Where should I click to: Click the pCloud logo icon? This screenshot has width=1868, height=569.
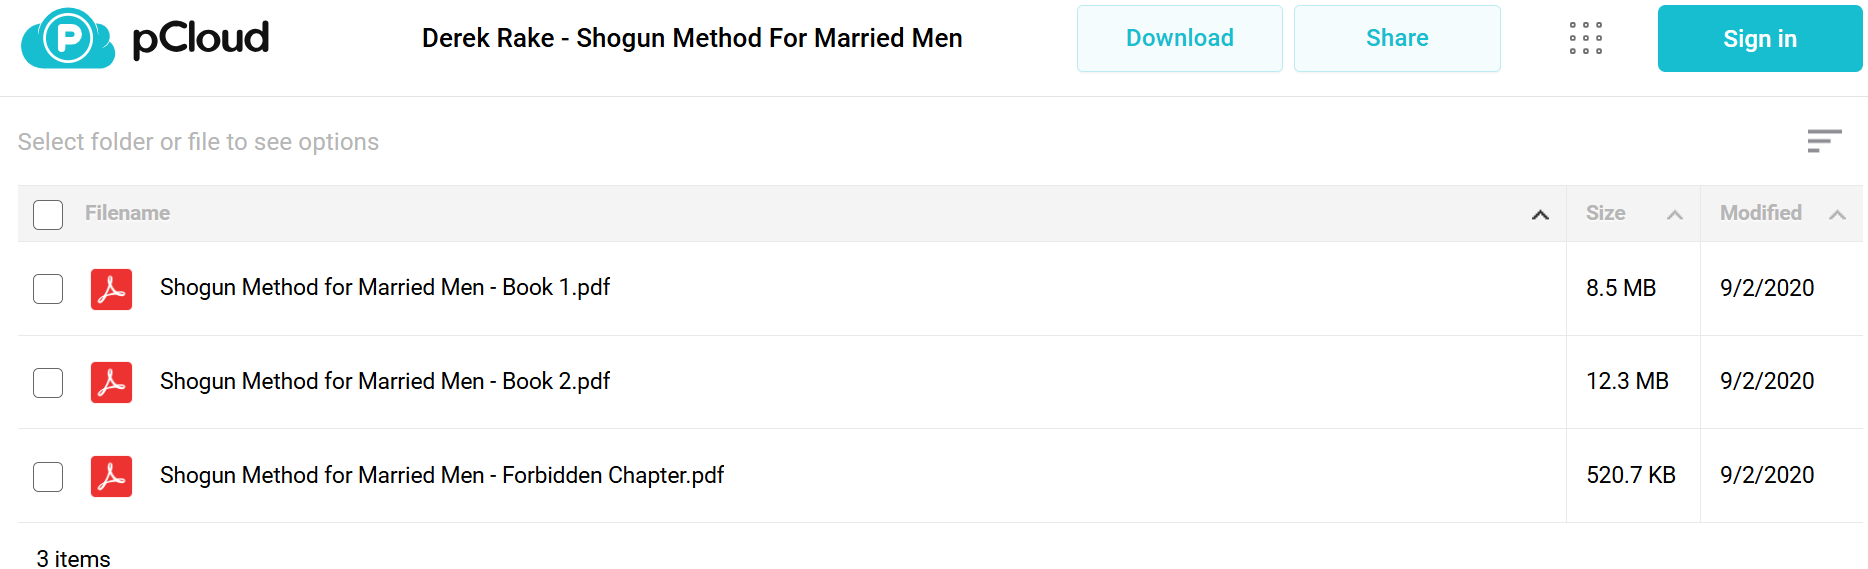68,38
